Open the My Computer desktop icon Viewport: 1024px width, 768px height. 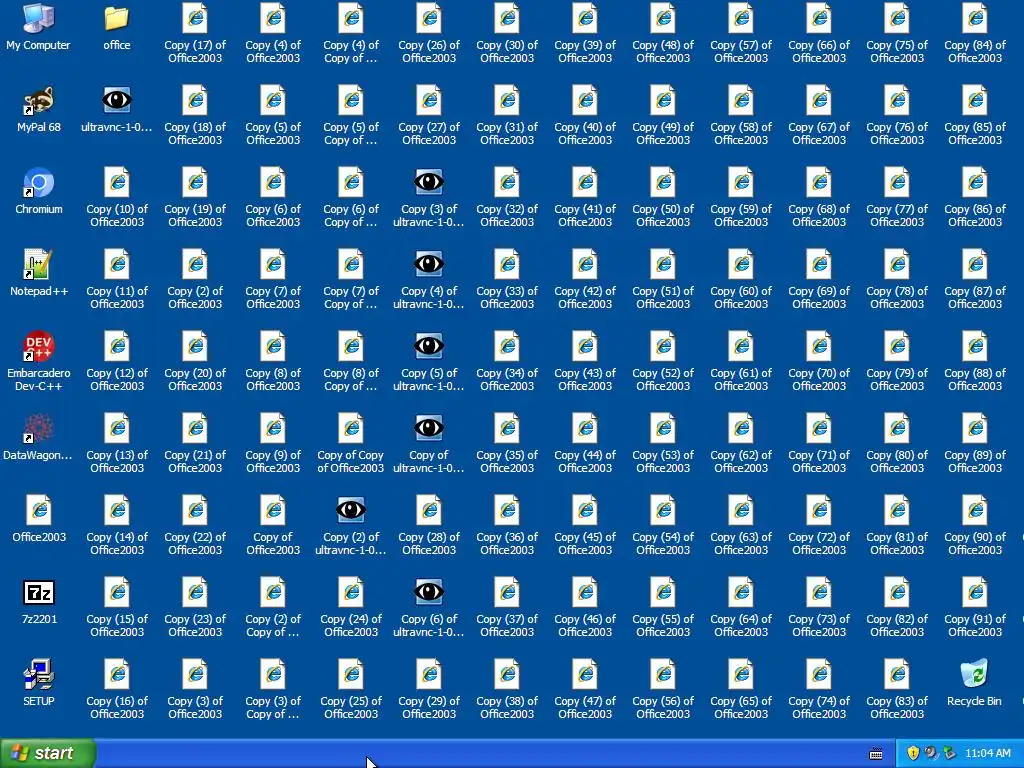(x=39, y=18)
